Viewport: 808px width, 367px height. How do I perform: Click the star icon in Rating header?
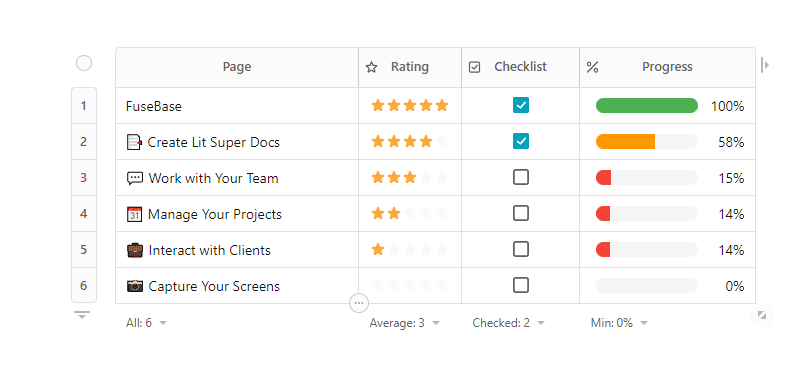[x=372, y=67]
